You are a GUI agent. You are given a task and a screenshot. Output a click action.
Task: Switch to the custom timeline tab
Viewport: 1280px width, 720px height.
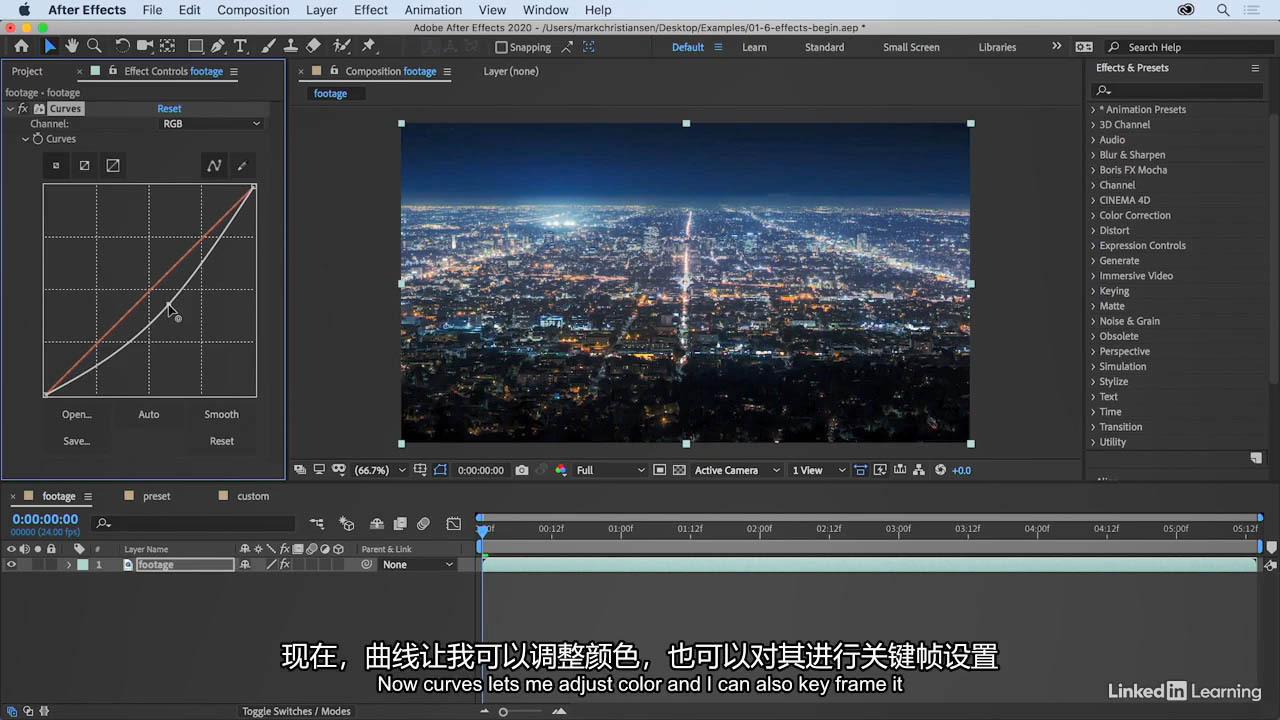tap(253, 496)
